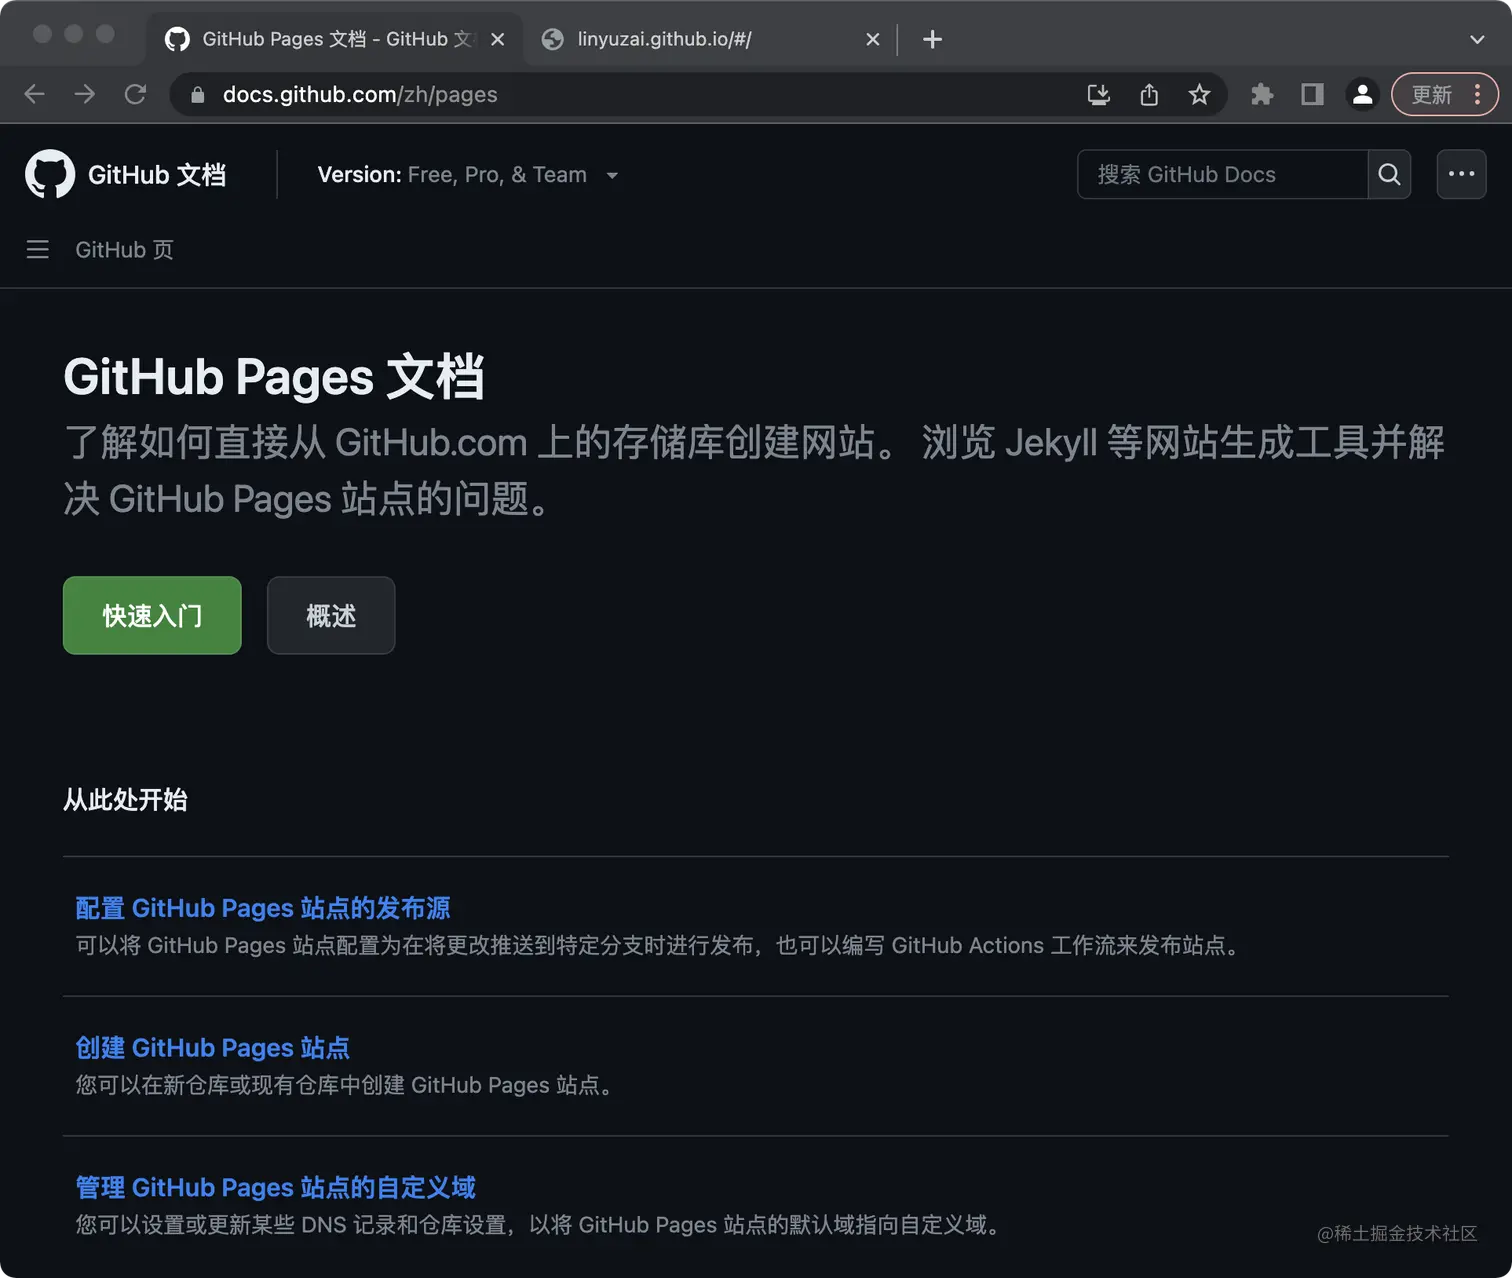Focus the 搜索 GitHub Docs search field
The image size is (1512, 1278).
[x=1222, y=175]
